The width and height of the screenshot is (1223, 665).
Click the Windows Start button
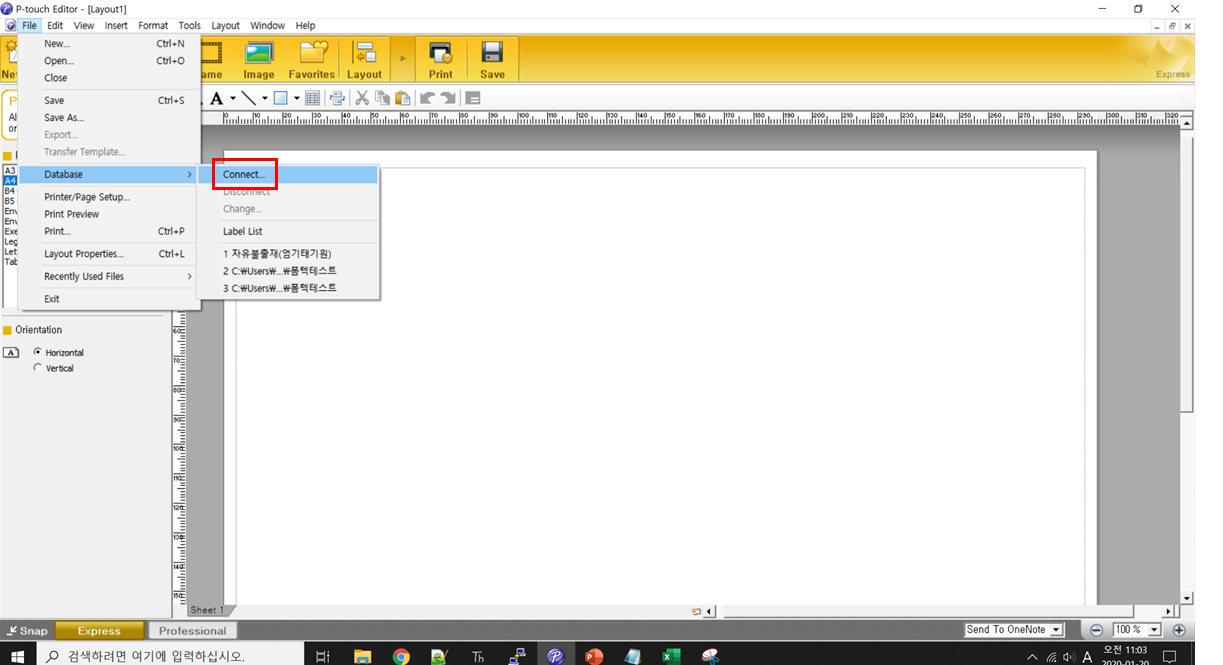coord(16,656)
